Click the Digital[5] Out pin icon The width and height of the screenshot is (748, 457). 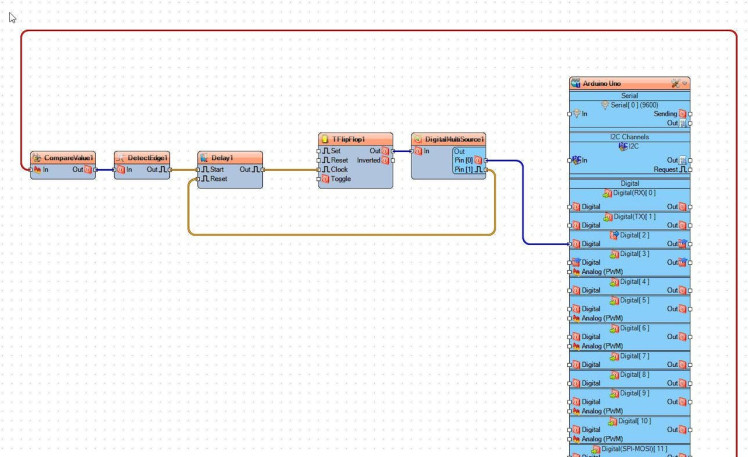(683, 309)
